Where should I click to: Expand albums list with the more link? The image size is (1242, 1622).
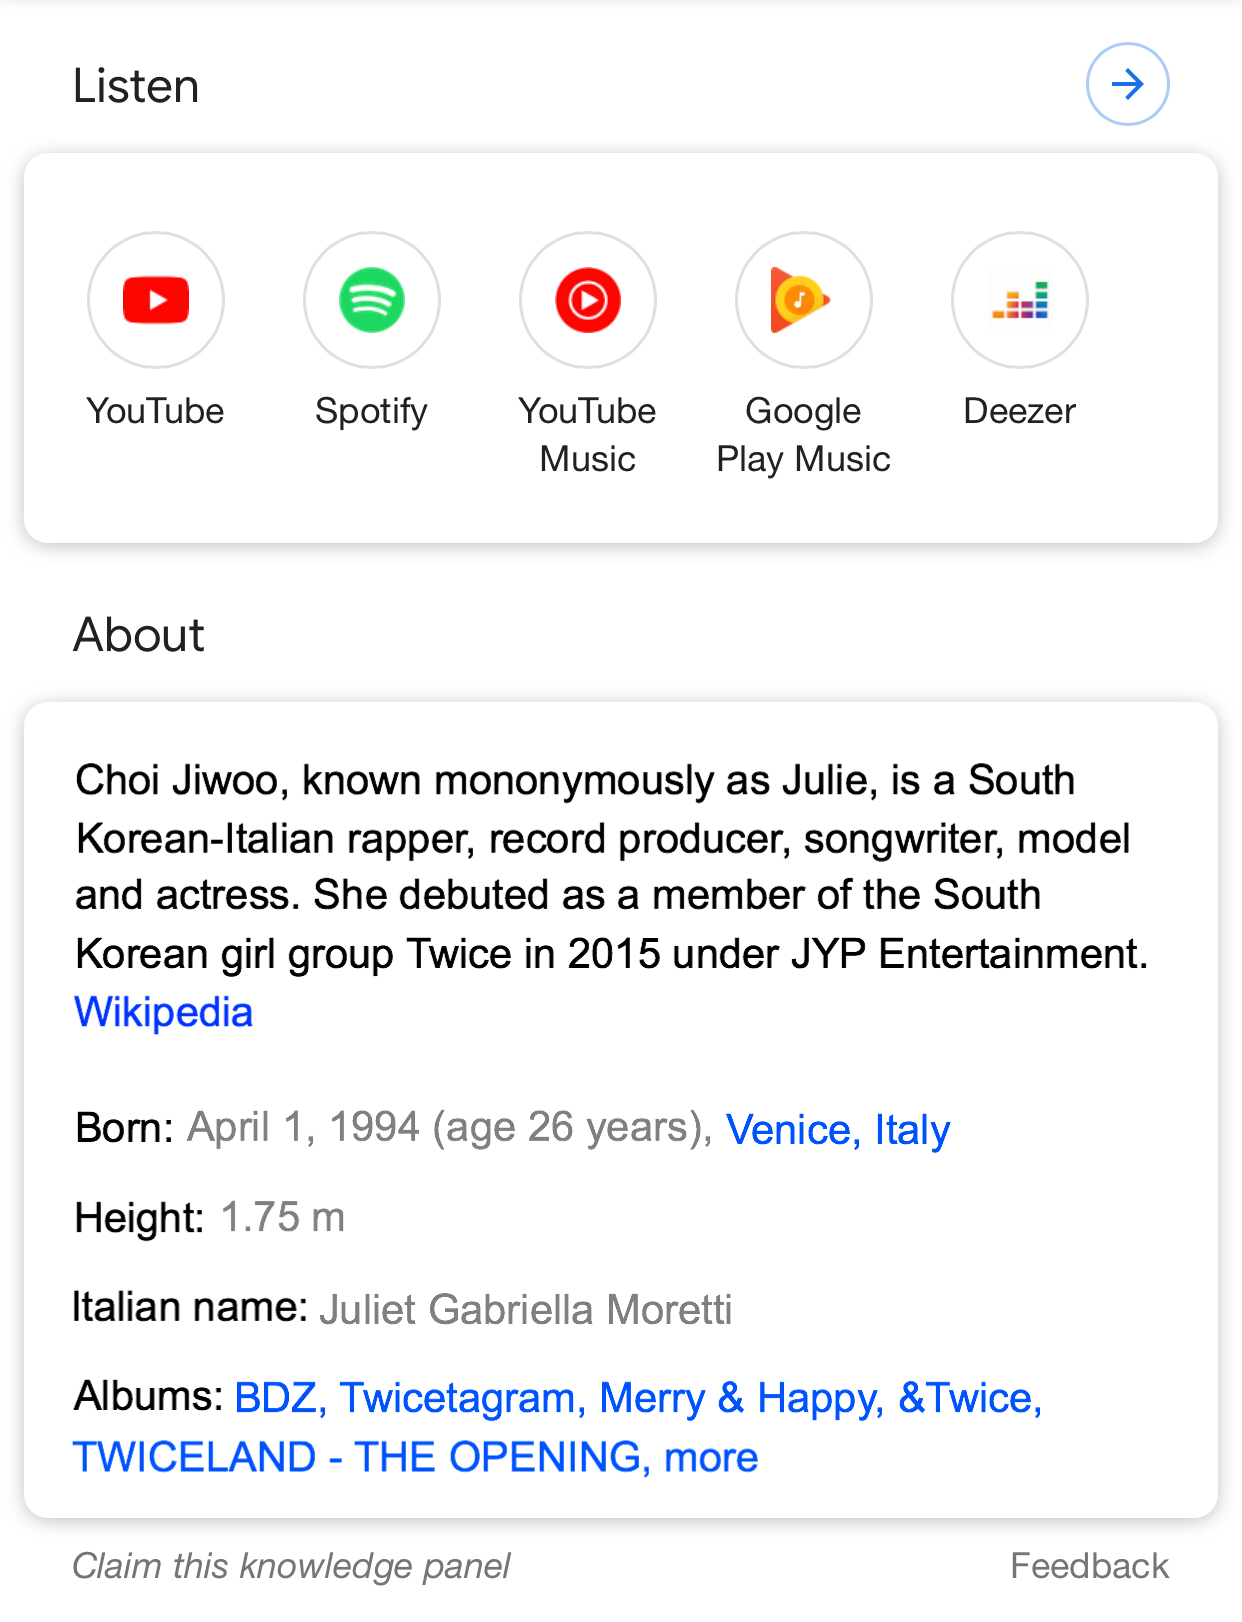pos(711,1457)
